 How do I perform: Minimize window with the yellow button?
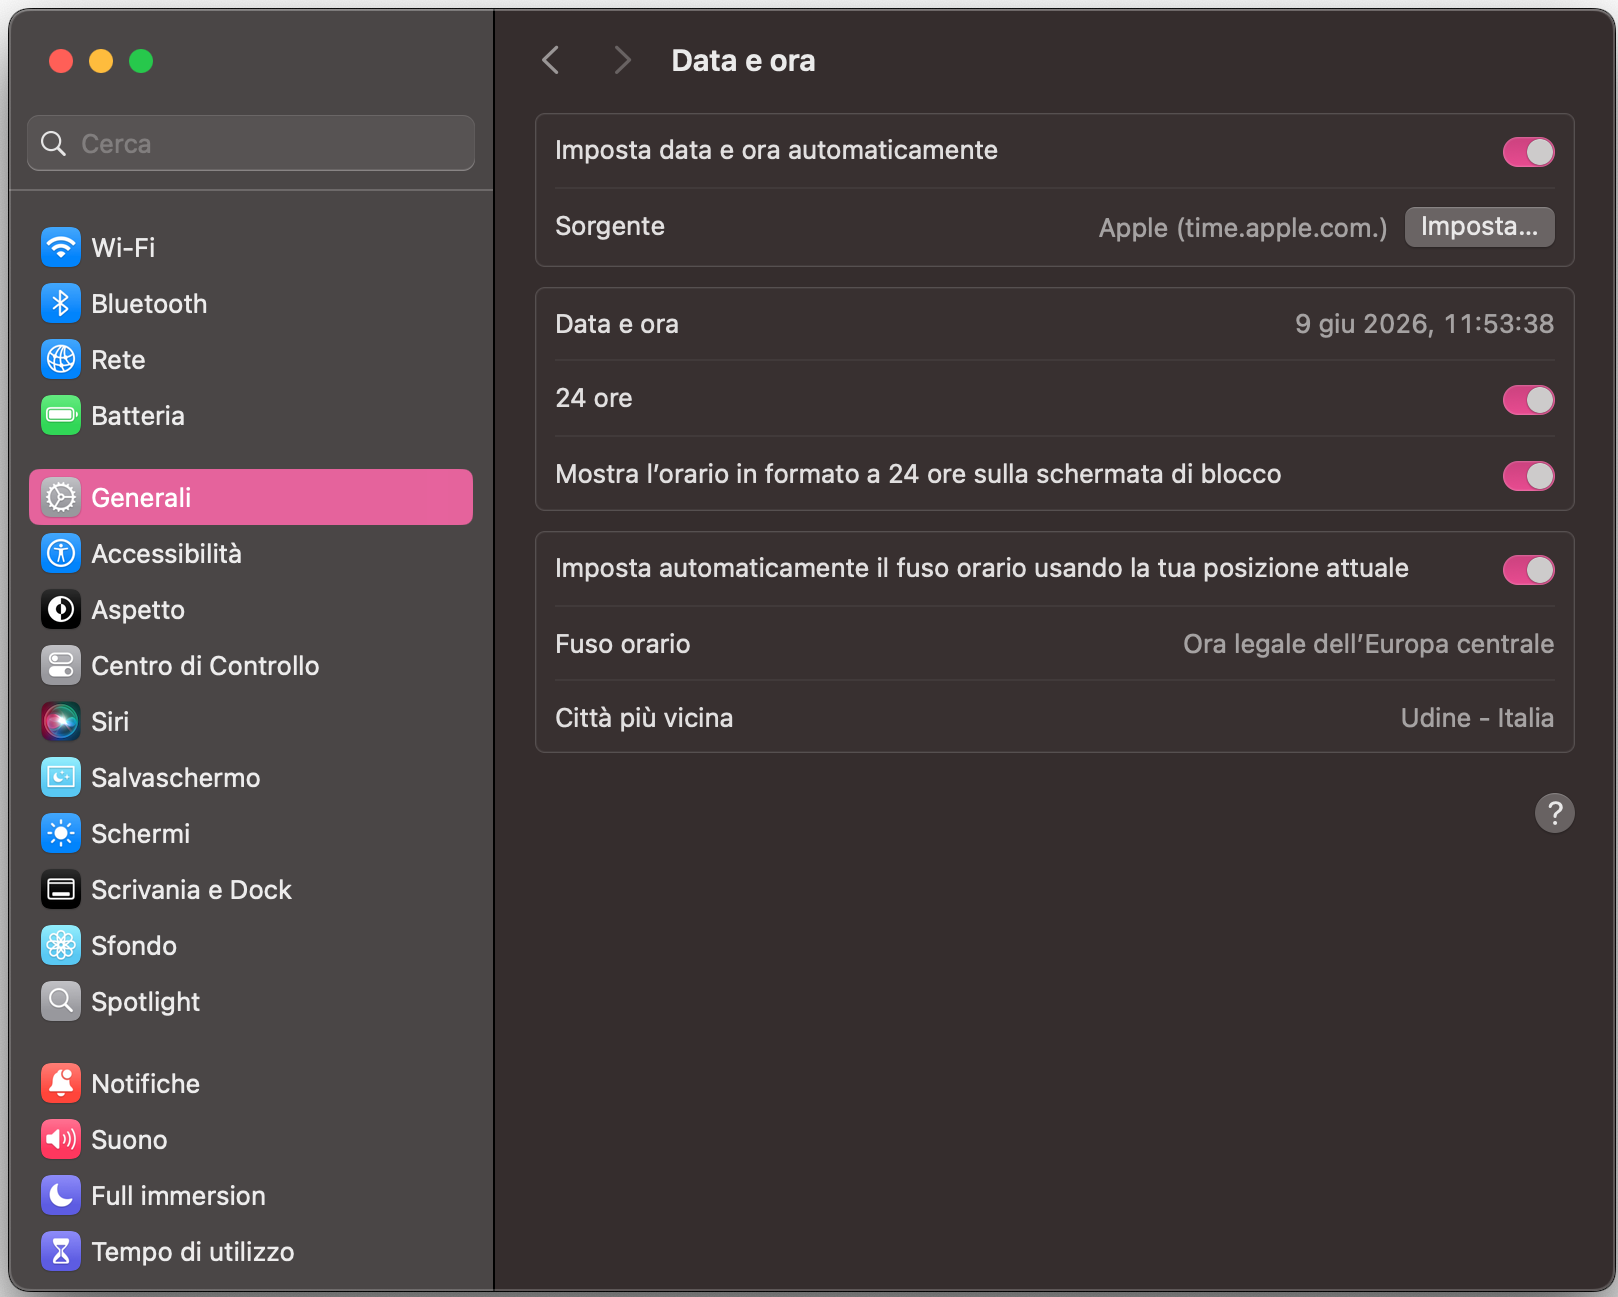click(101, 61)
